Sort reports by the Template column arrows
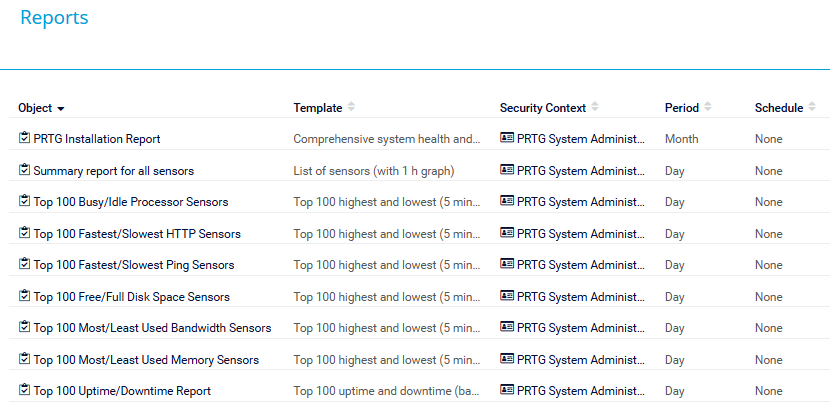The image size is (830, 413). coord(351,107)
